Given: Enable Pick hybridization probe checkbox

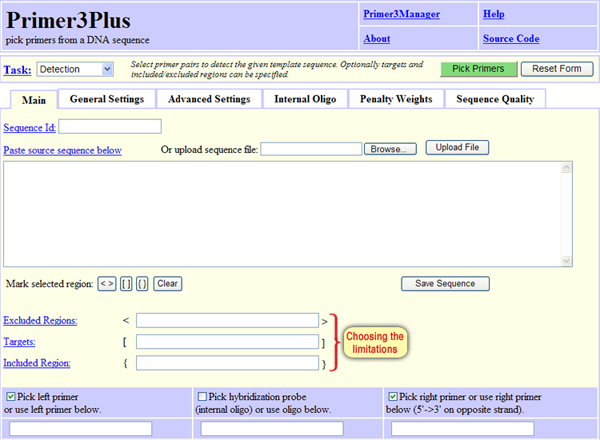Looking at the screenshot, I should pos(203,394).
